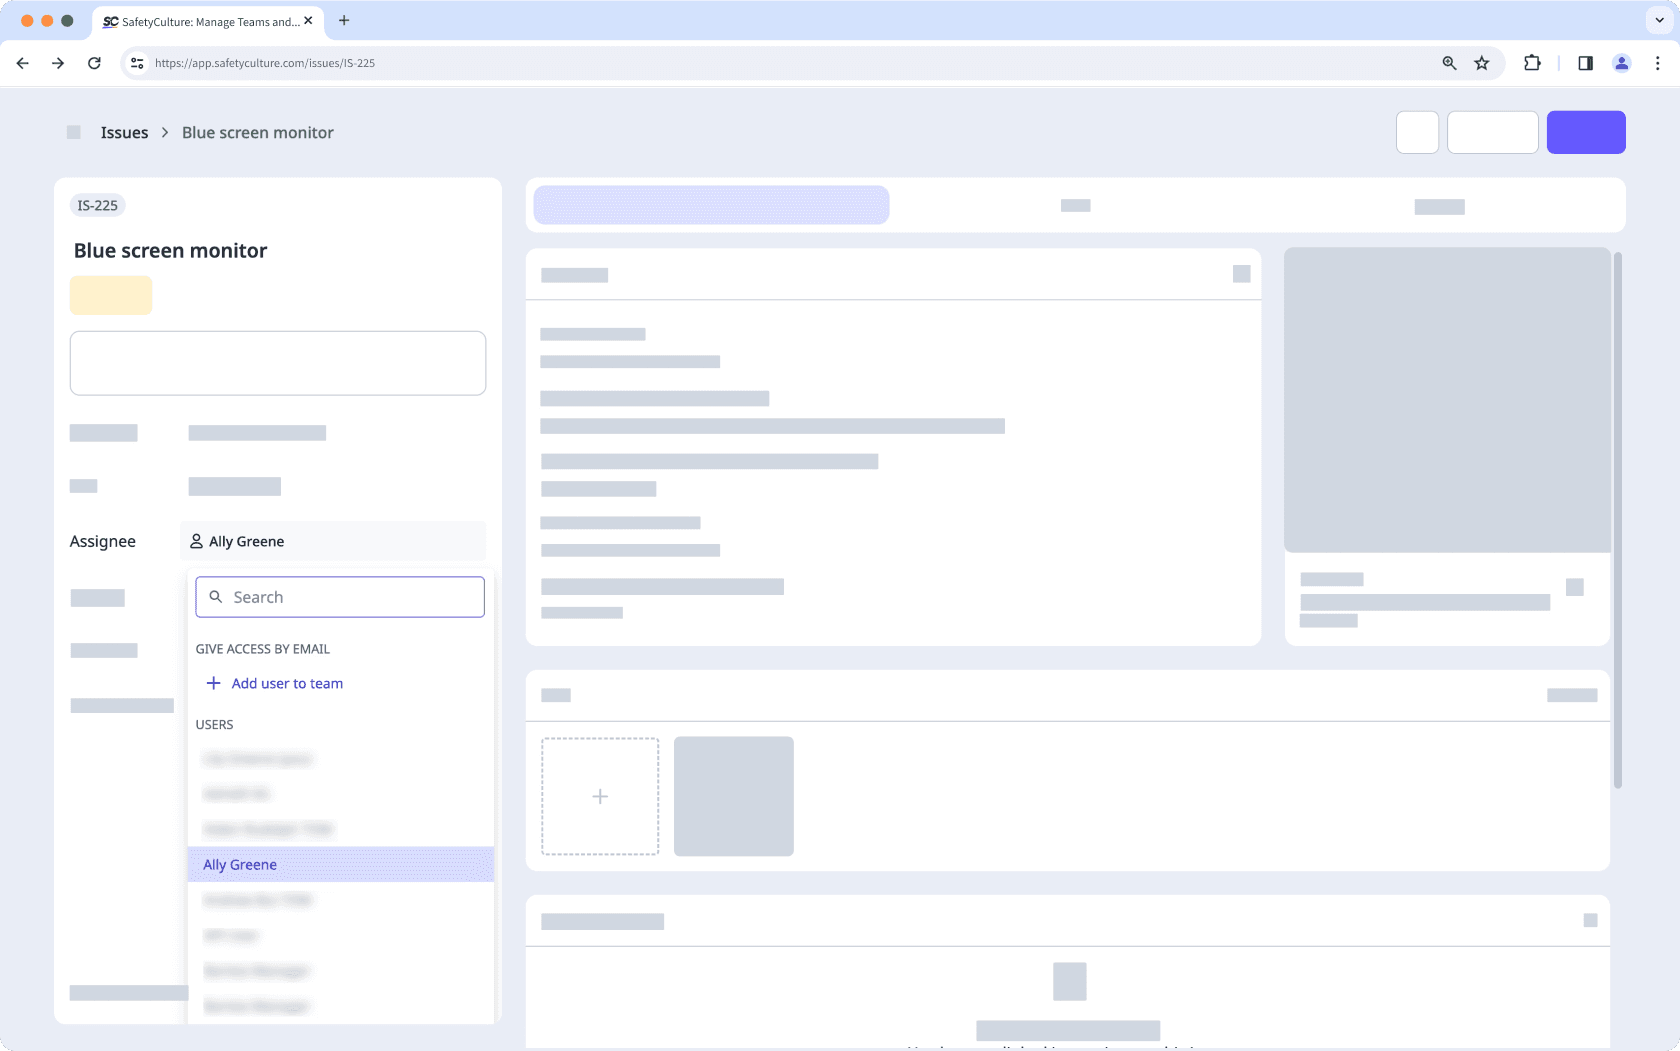The height and width of the screenshot is (1051, 1680).
Task: Click the browser profile avatar icon
Action: 1621,62
